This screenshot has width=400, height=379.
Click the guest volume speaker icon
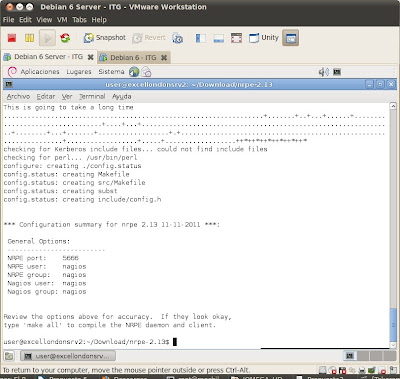click(324, 72)
